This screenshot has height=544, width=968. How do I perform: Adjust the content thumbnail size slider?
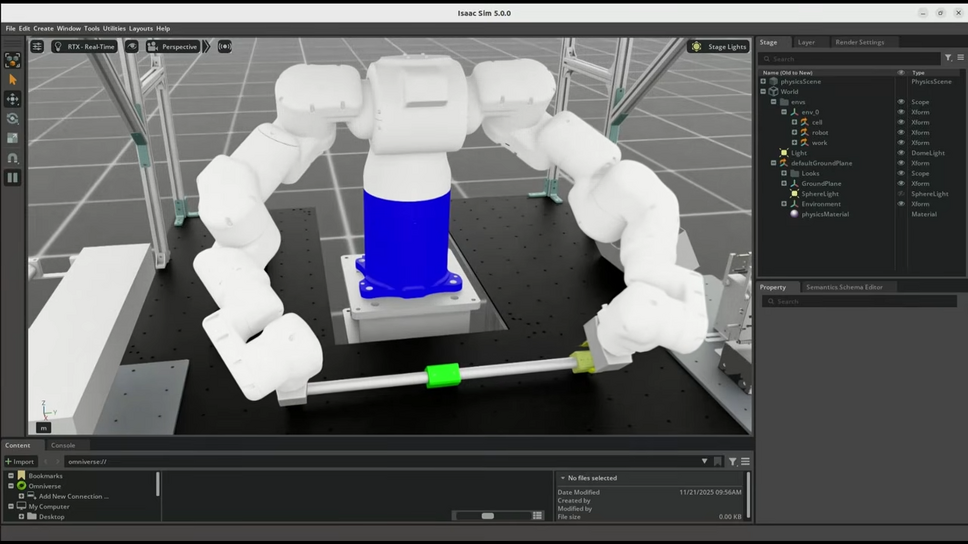pyautogui.click(x=487, y=516)
